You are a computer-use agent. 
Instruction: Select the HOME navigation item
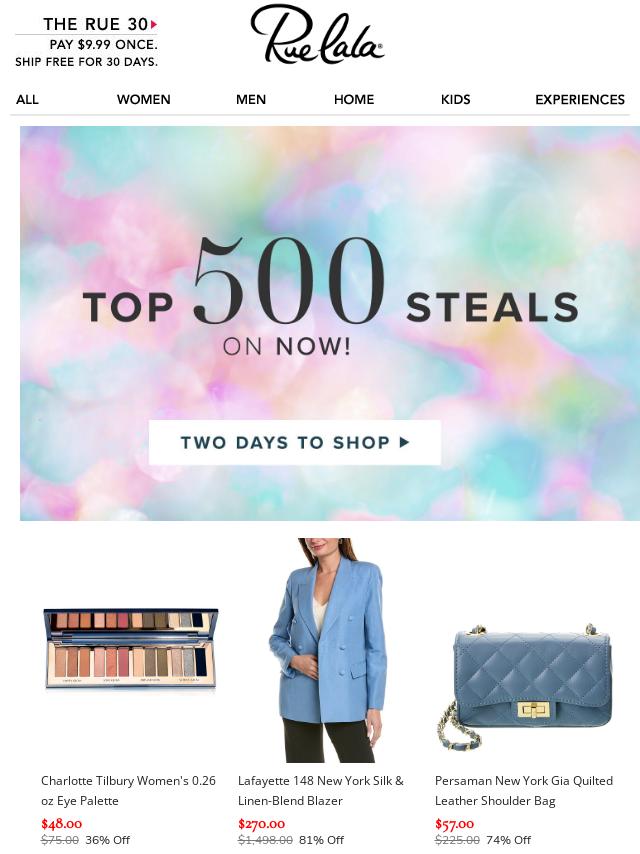(354, 100)
